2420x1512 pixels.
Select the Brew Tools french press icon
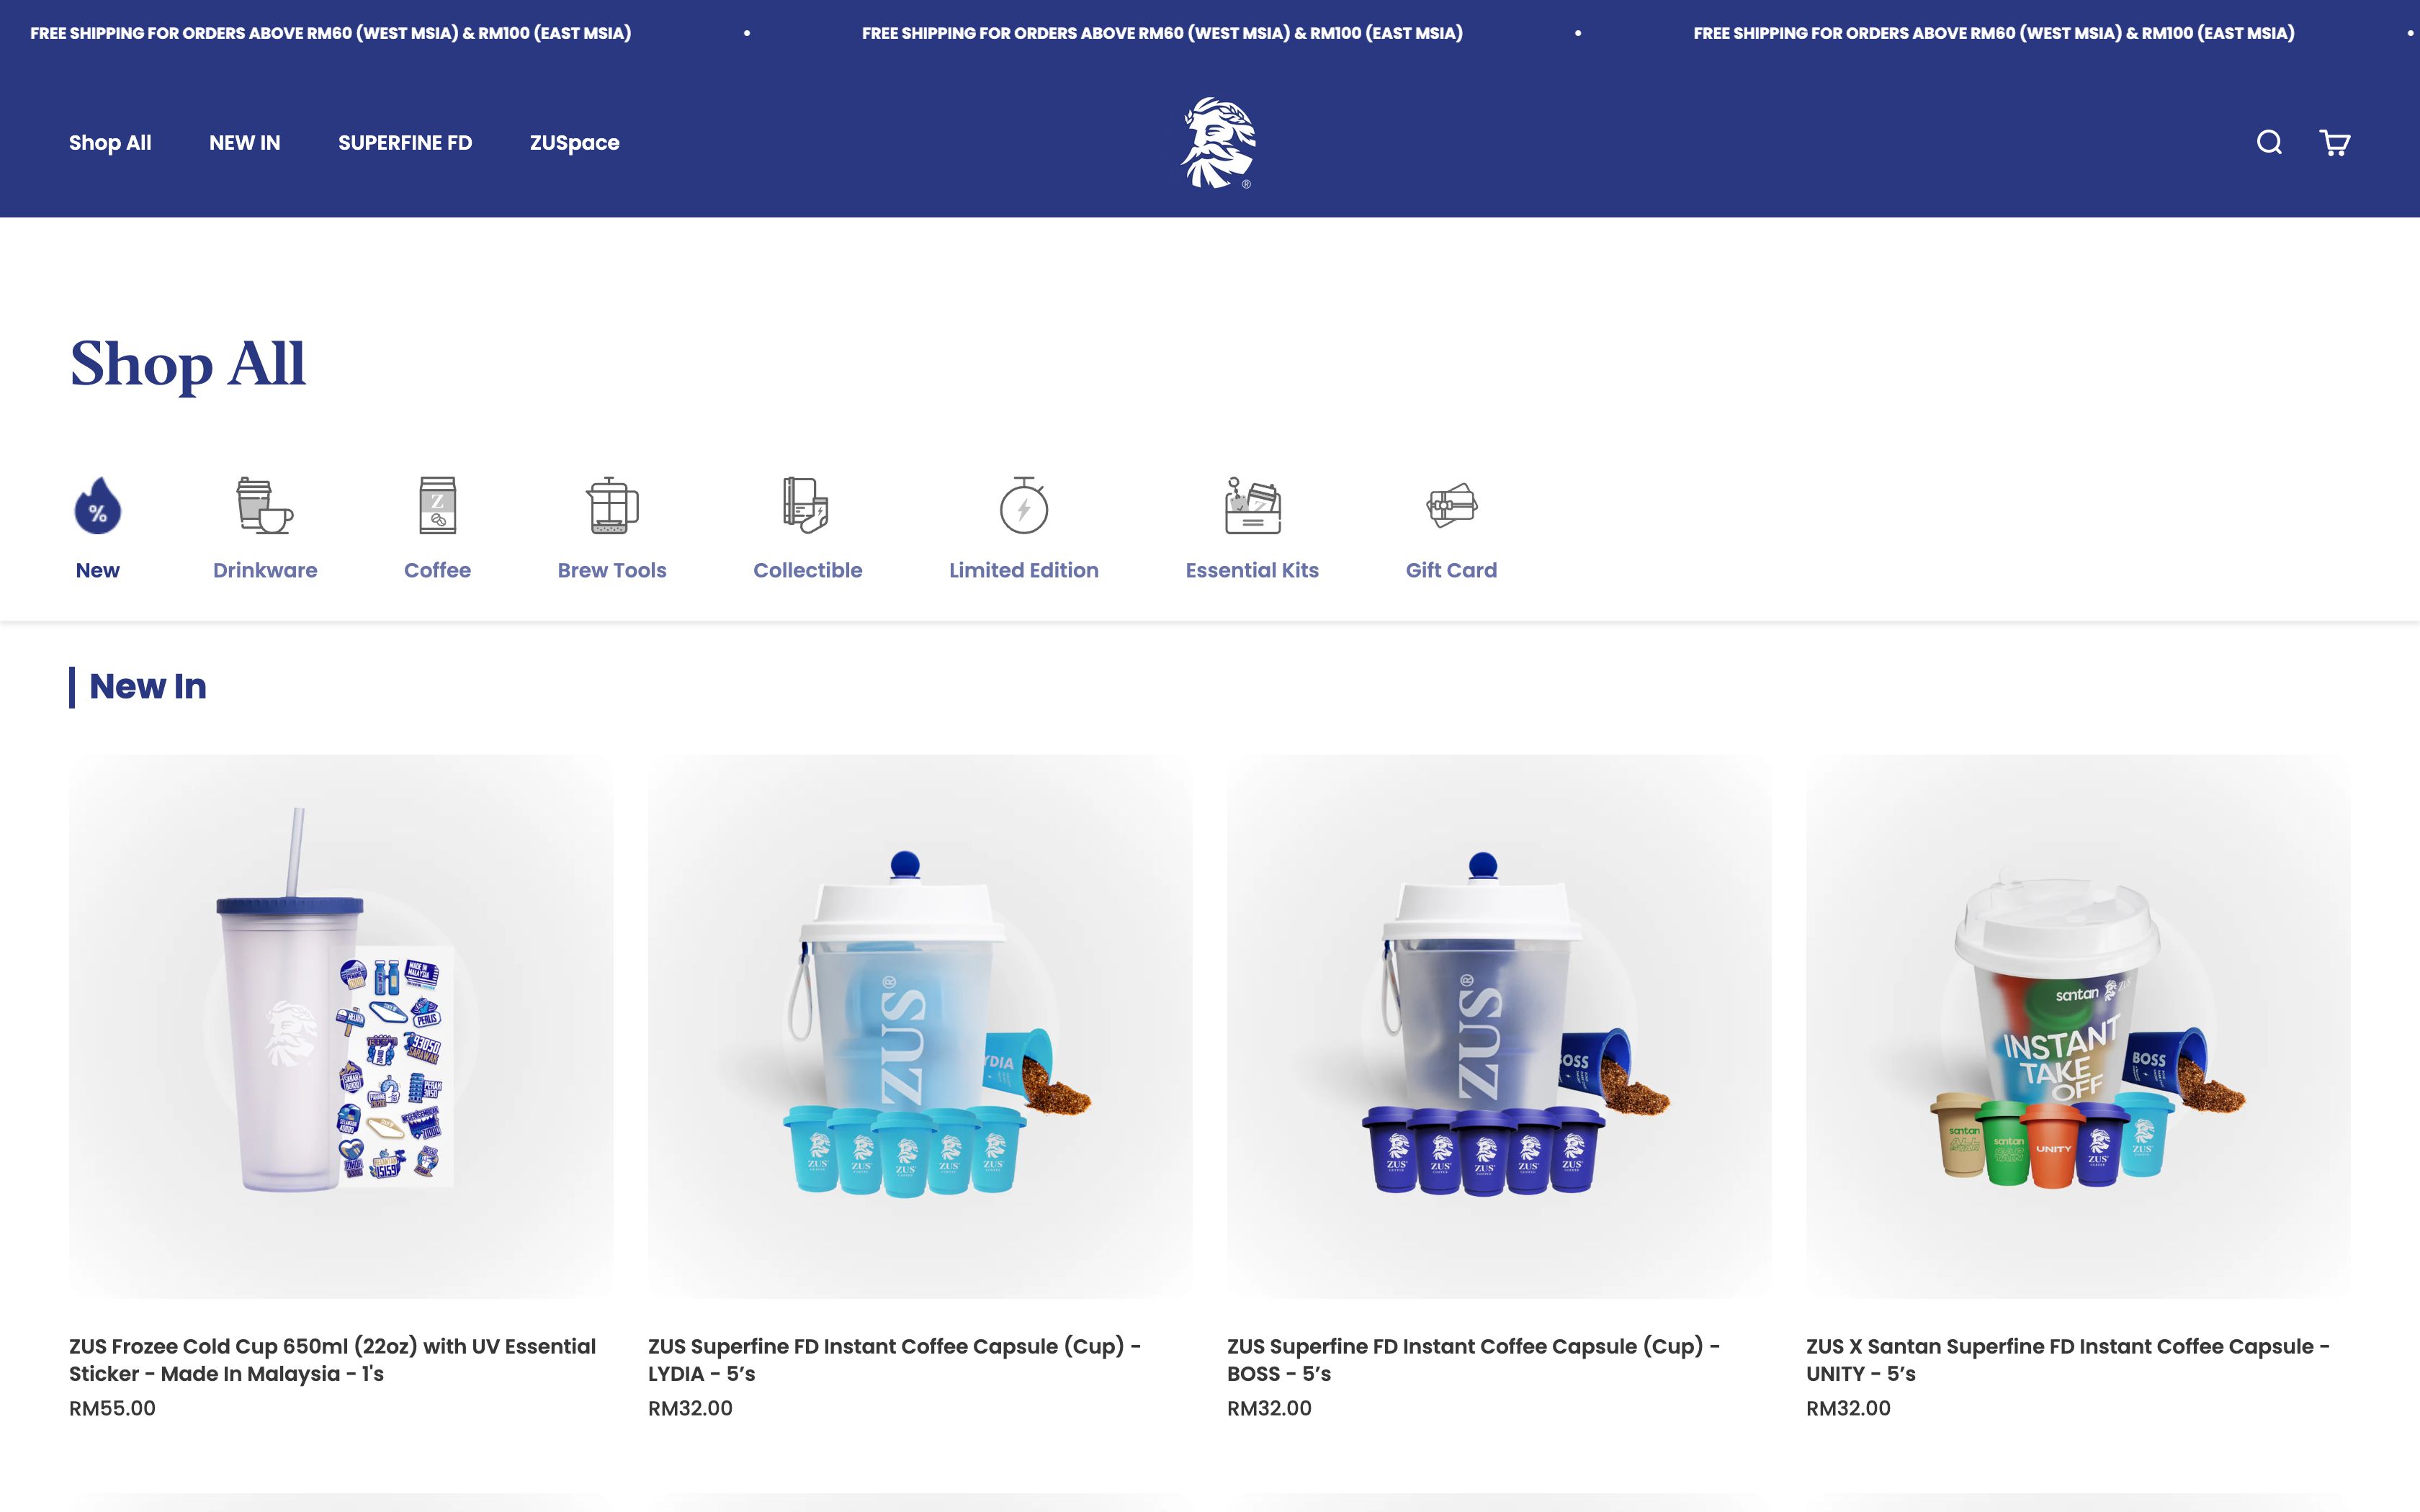612,505
